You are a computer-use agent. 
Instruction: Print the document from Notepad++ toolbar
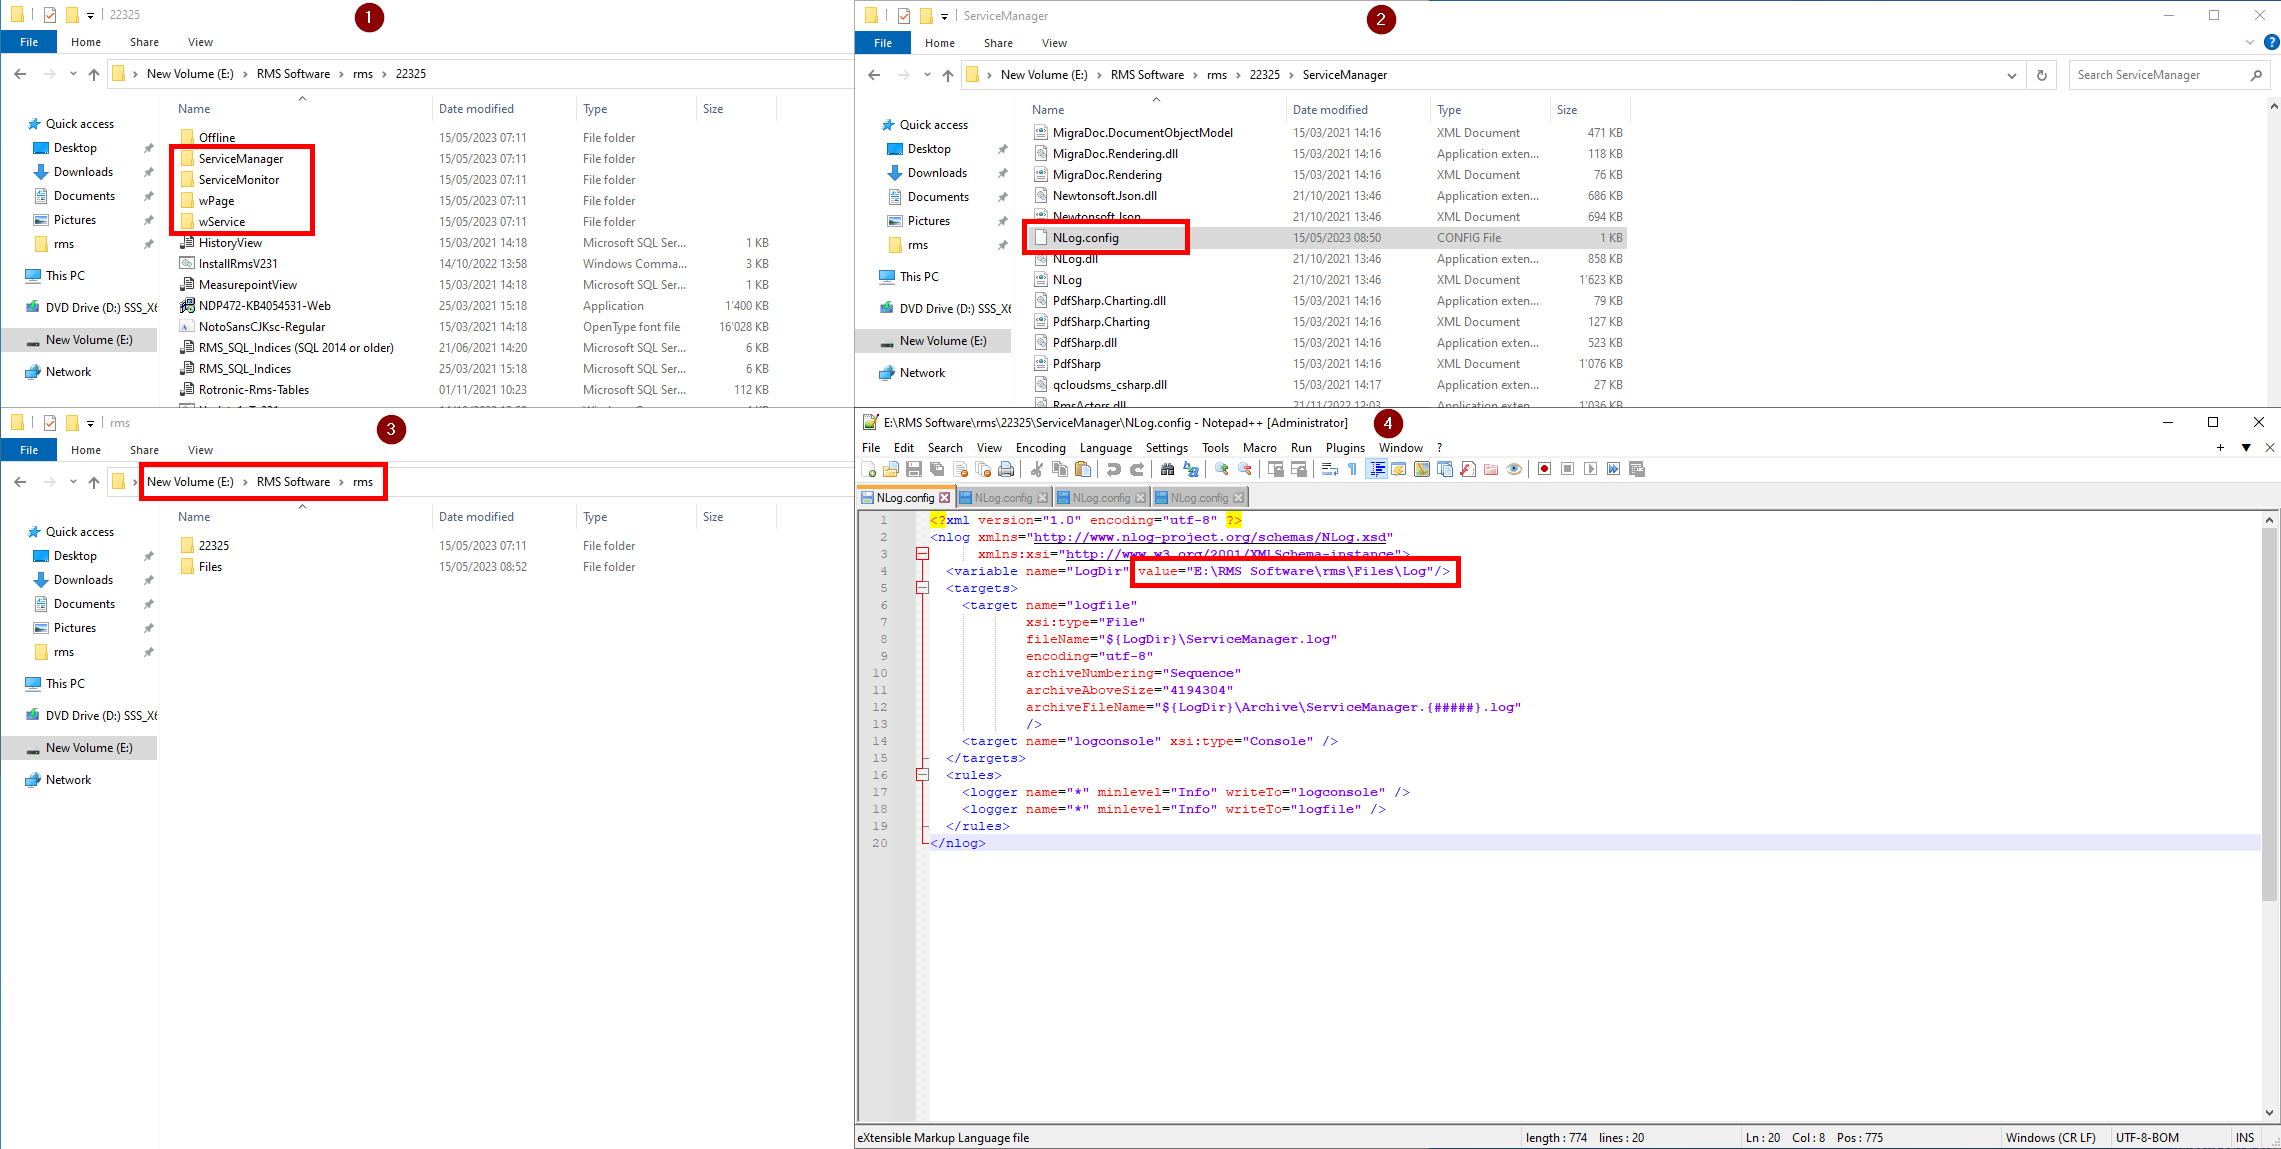click(1006, 469)
